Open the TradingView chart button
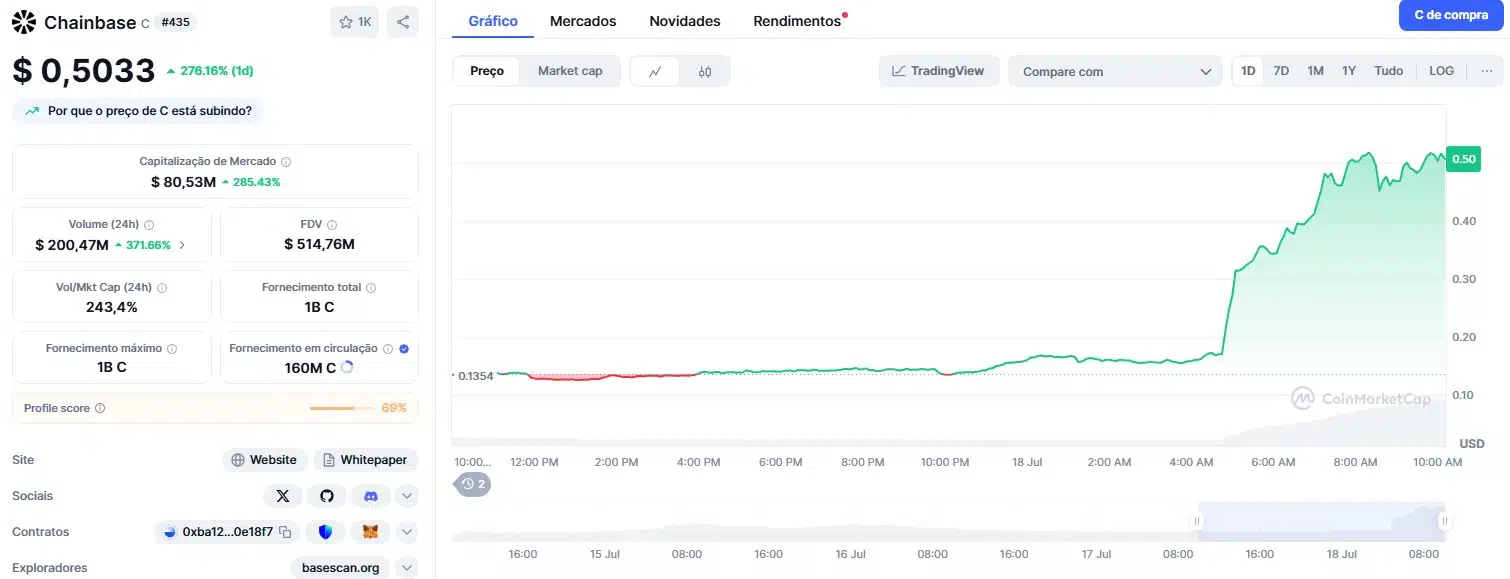 [939, 71]
